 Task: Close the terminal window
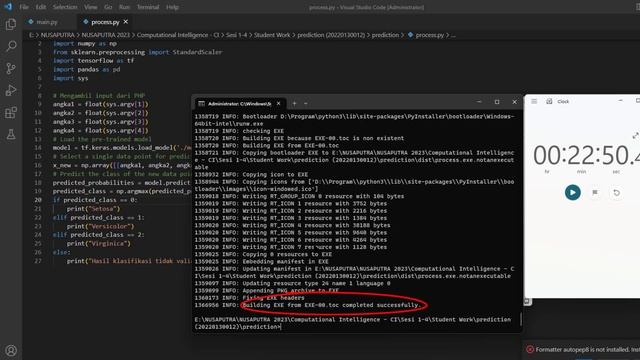point(514,102)
